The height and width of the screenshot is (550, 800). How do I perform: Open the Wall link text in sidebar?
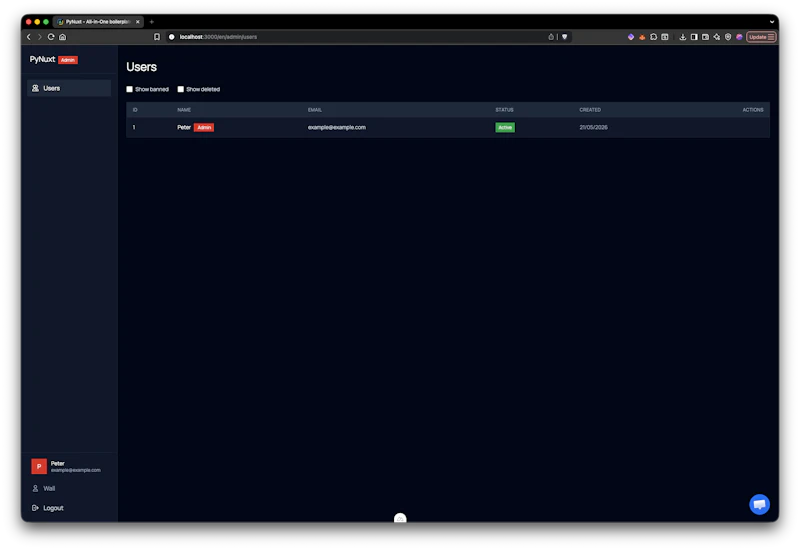[49, 488]
